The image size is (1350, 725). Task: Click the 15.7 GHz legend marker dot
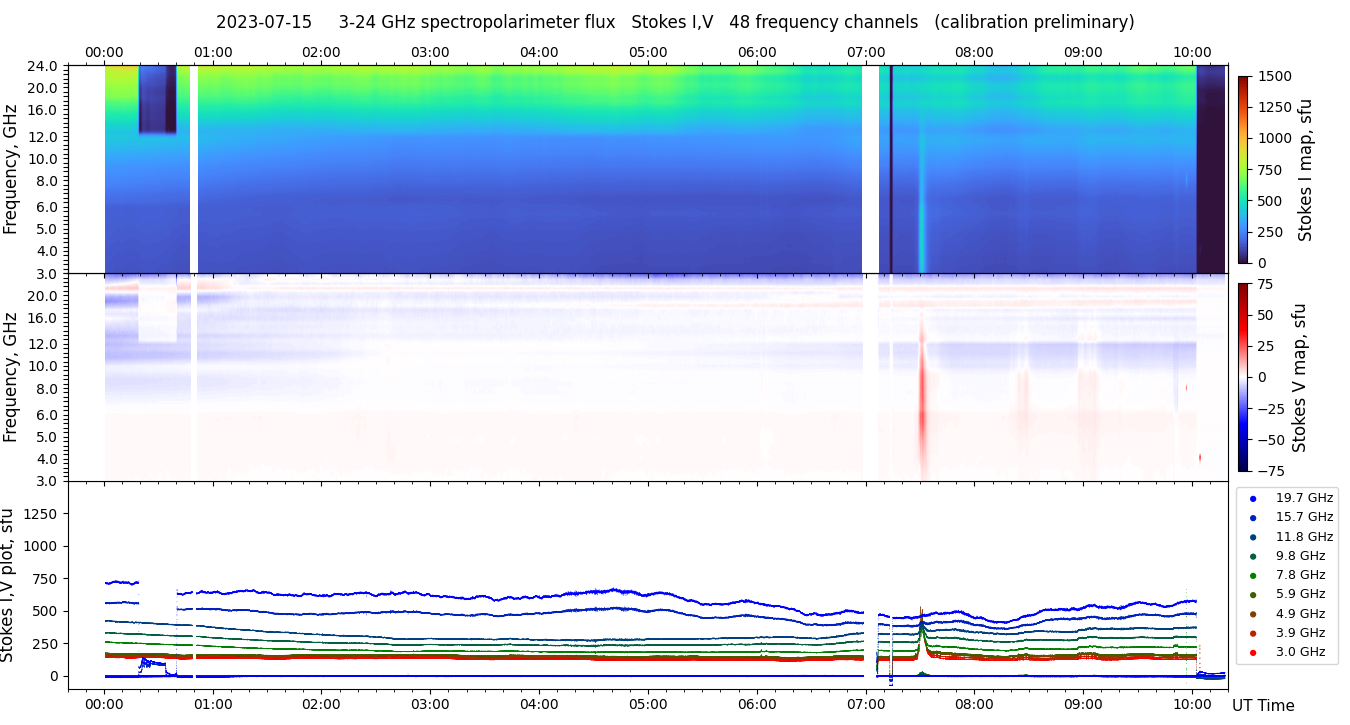pyautogui.click(x=1253, y=517)
